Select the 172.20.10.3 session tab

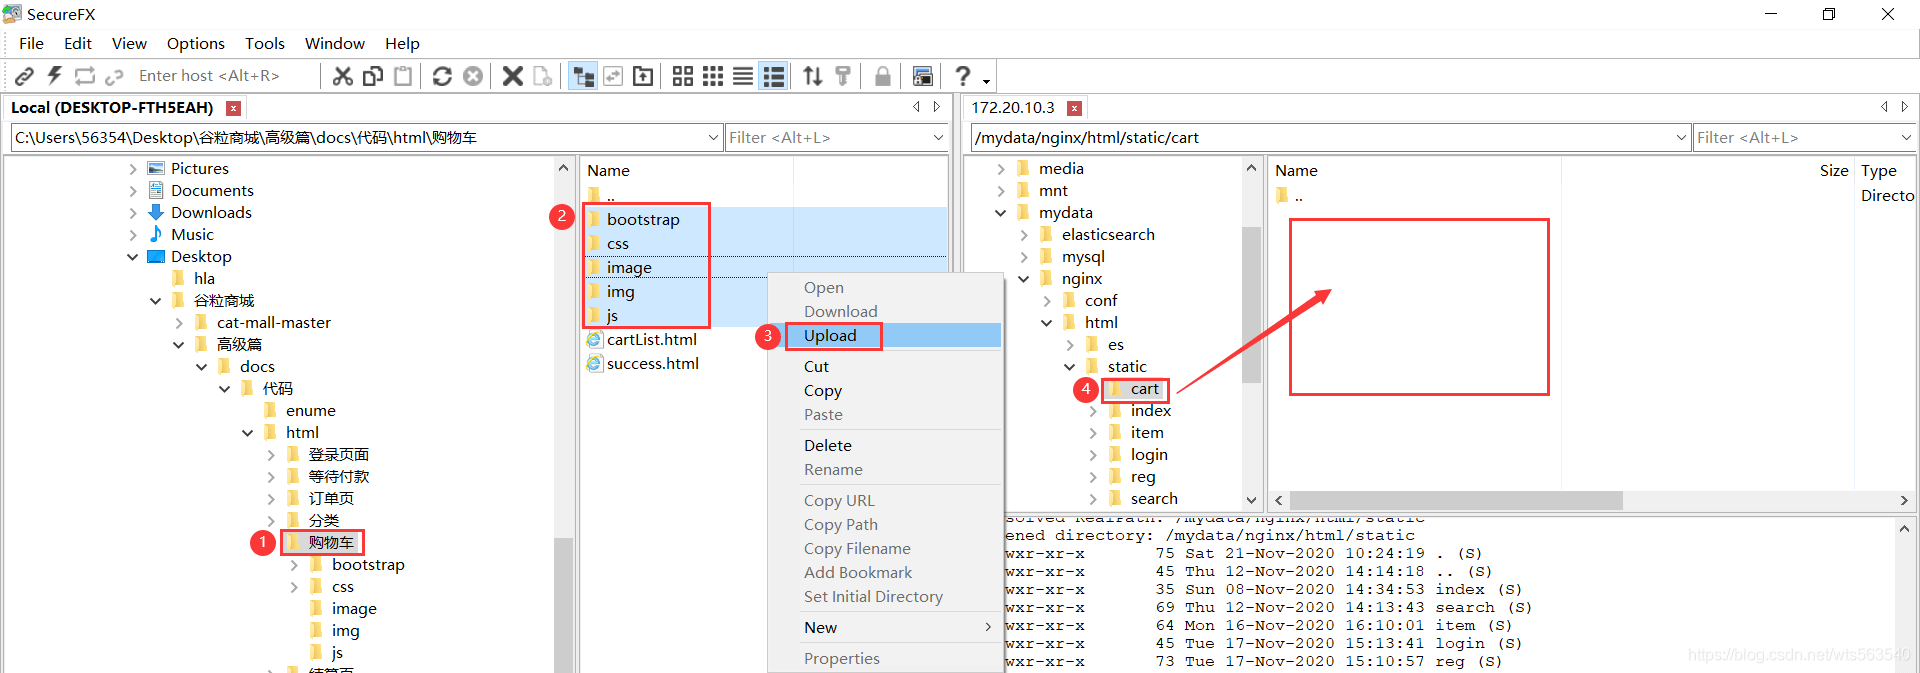(1013, 108)
